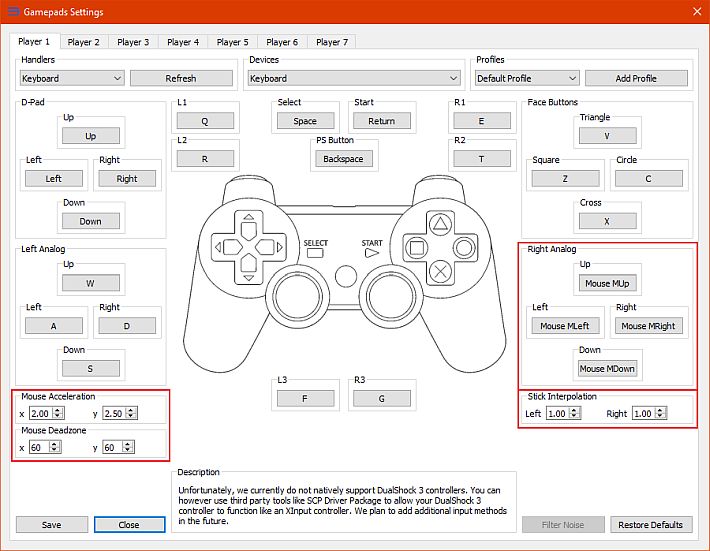This screenshot has width=710, height=551.
Task: Go to the Player 6 tab
Action: pos(282,42)
